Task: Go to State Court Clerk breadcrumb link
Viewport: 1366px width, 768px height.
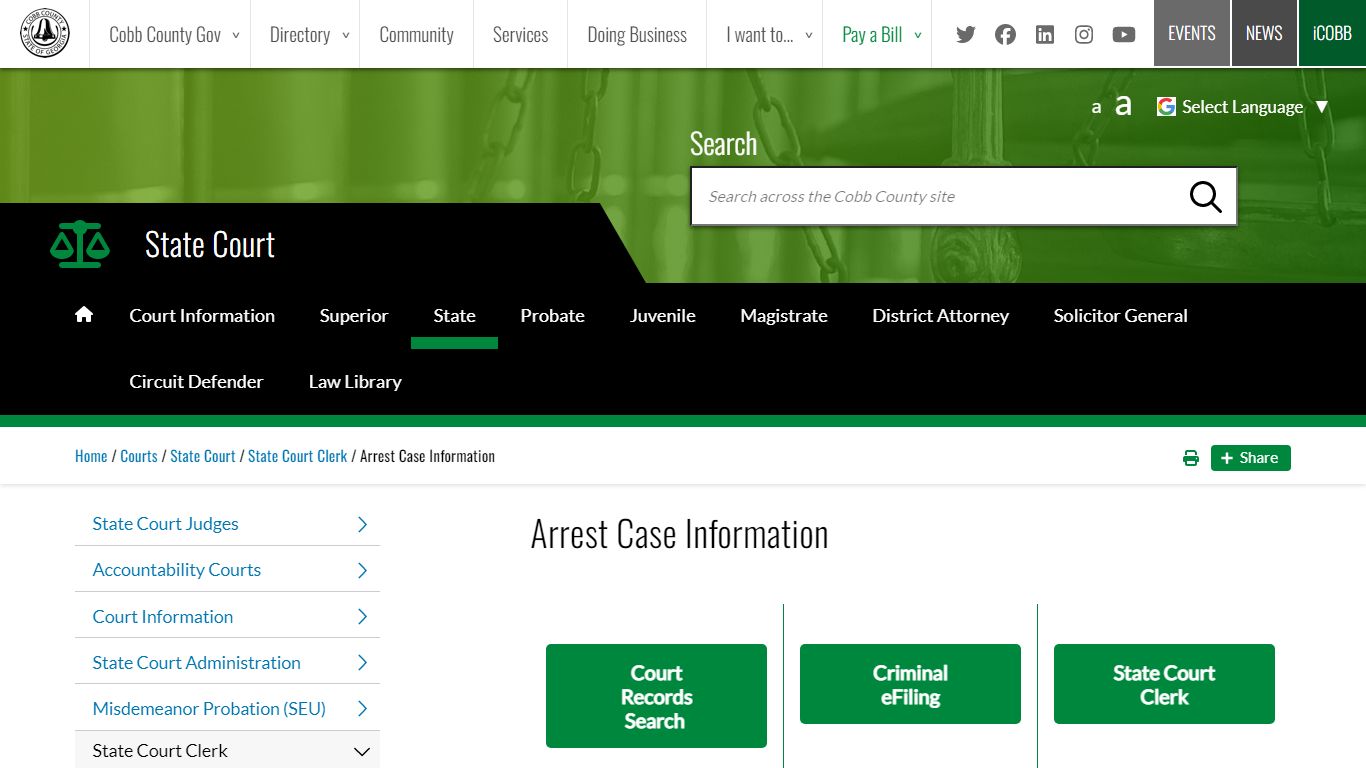Action: [298, 456]
